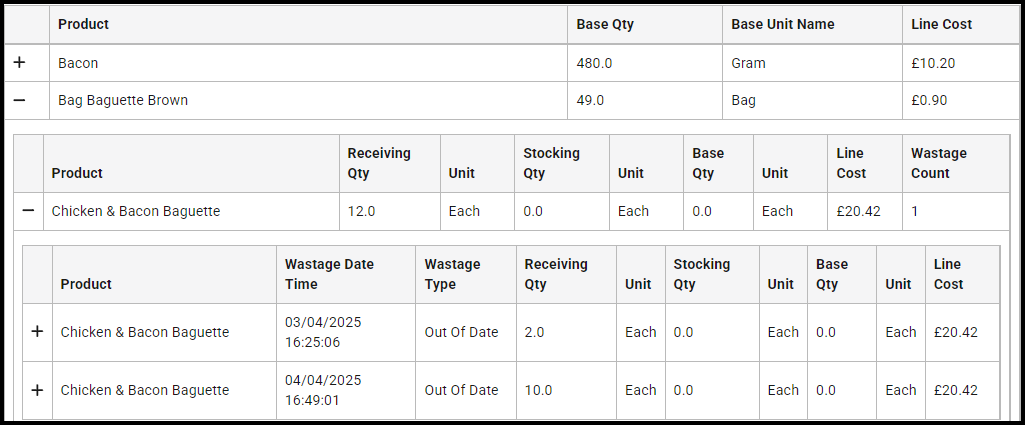Expand the Bacon row
This screenshot has height=425, width=1025.
[x=19, y=63]
